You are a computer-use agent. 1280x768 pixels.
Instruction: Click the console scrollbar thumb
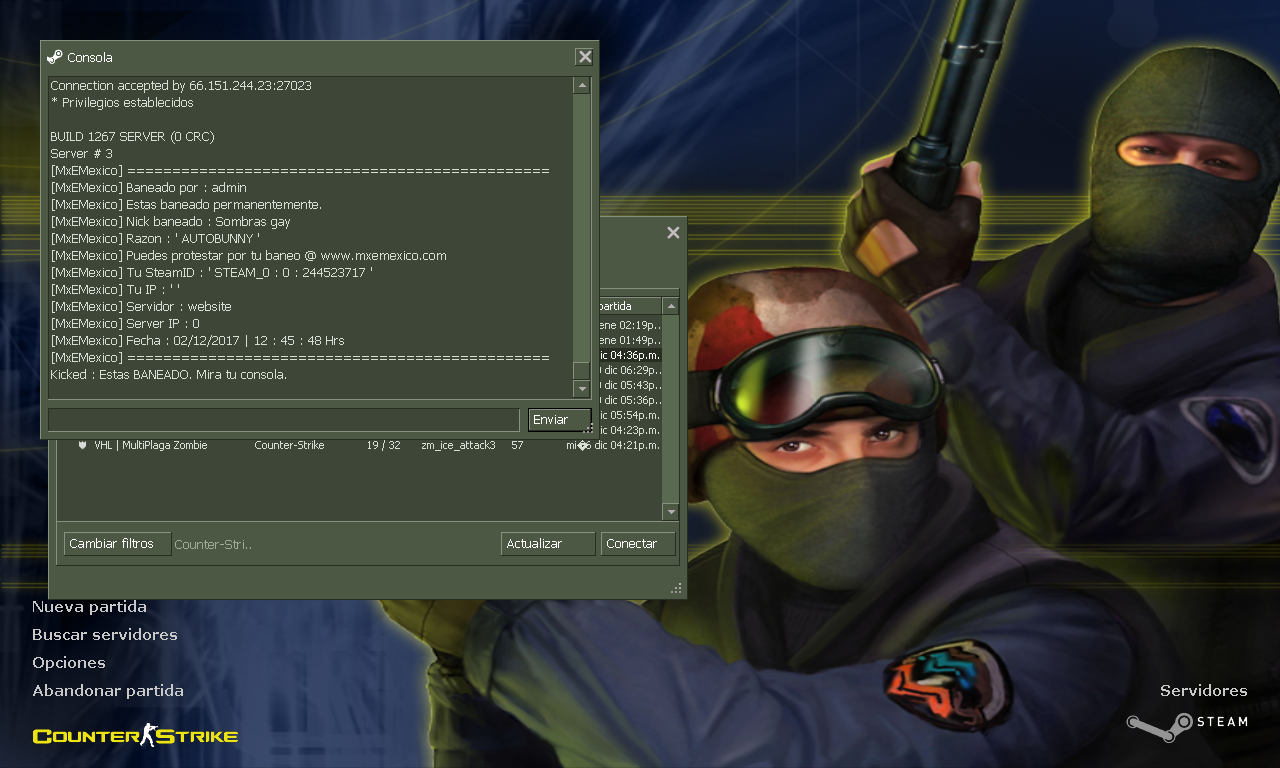pos(582,370)
